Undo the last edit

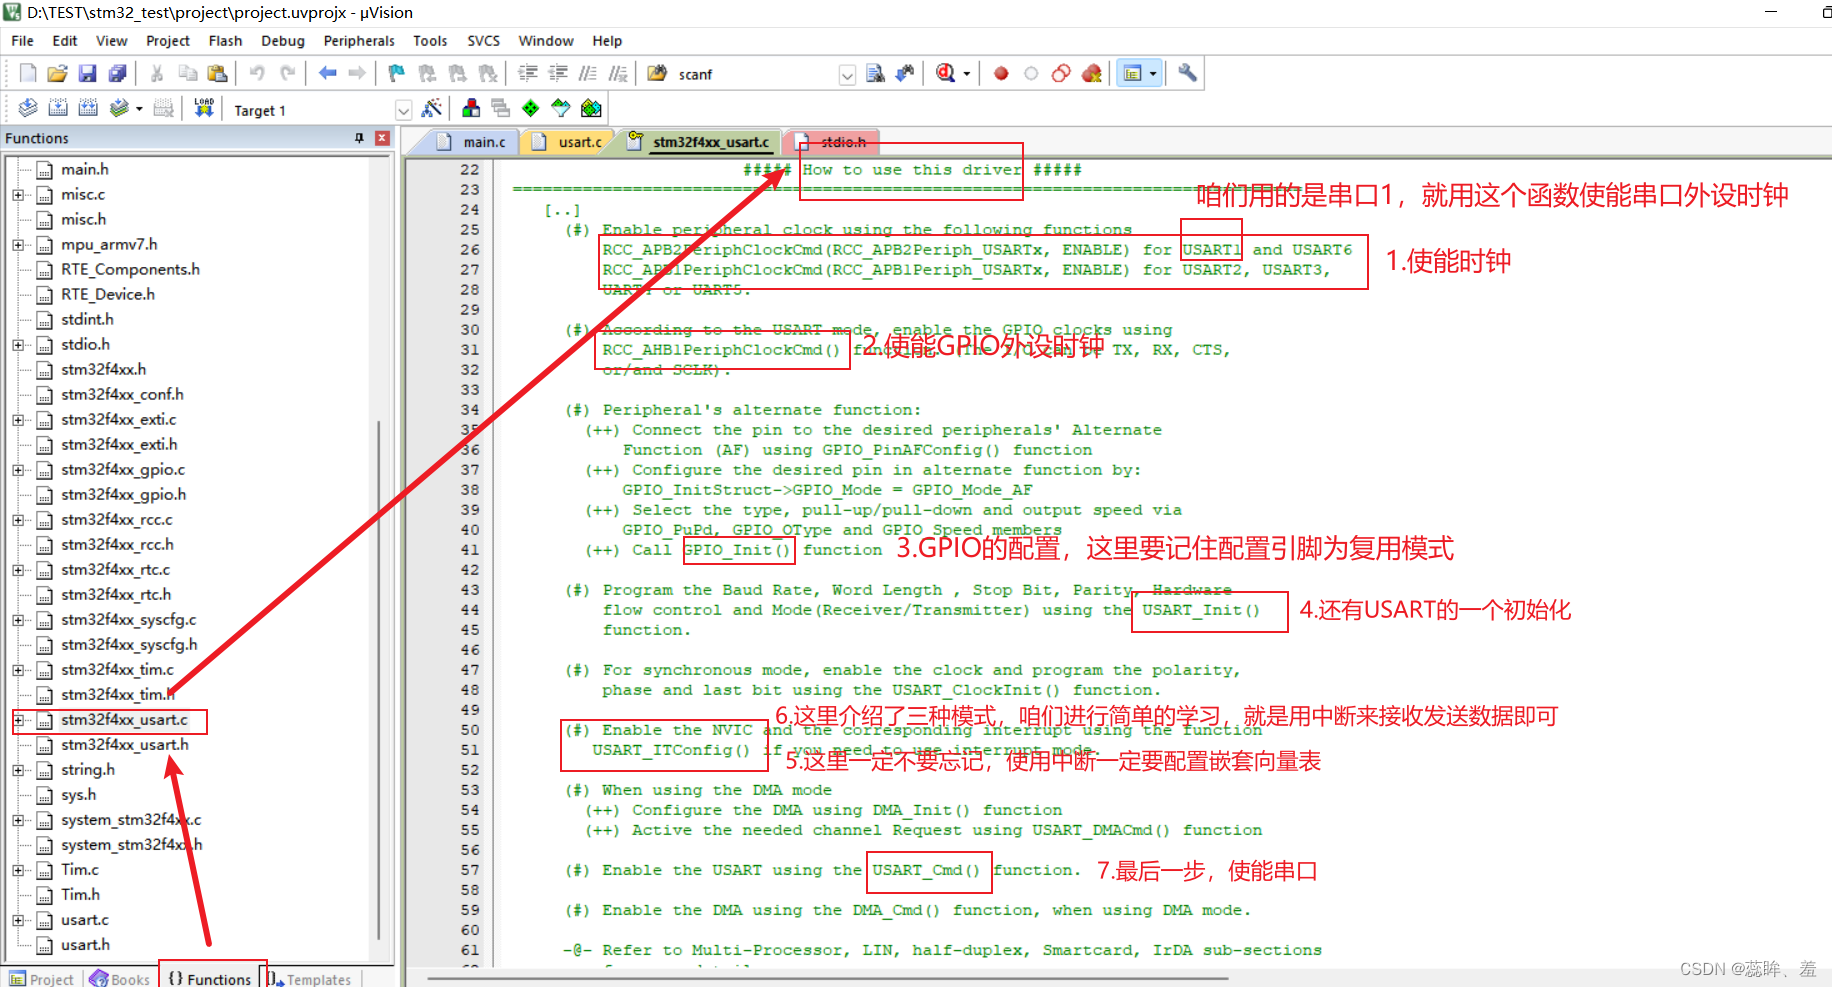coord(257,73)
